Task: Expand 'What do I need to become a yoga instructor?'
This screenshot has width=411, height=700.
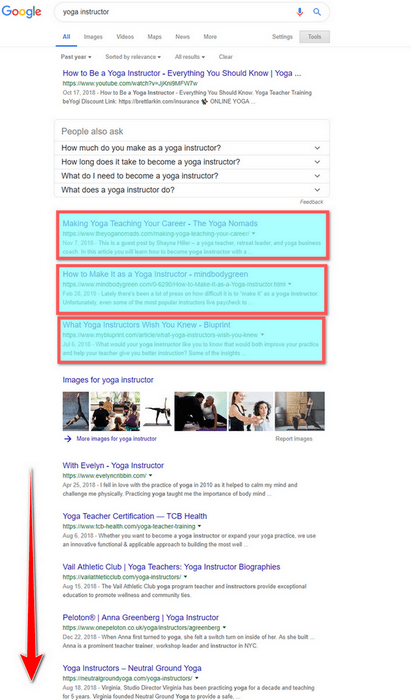Action: [x=192, y=176]
